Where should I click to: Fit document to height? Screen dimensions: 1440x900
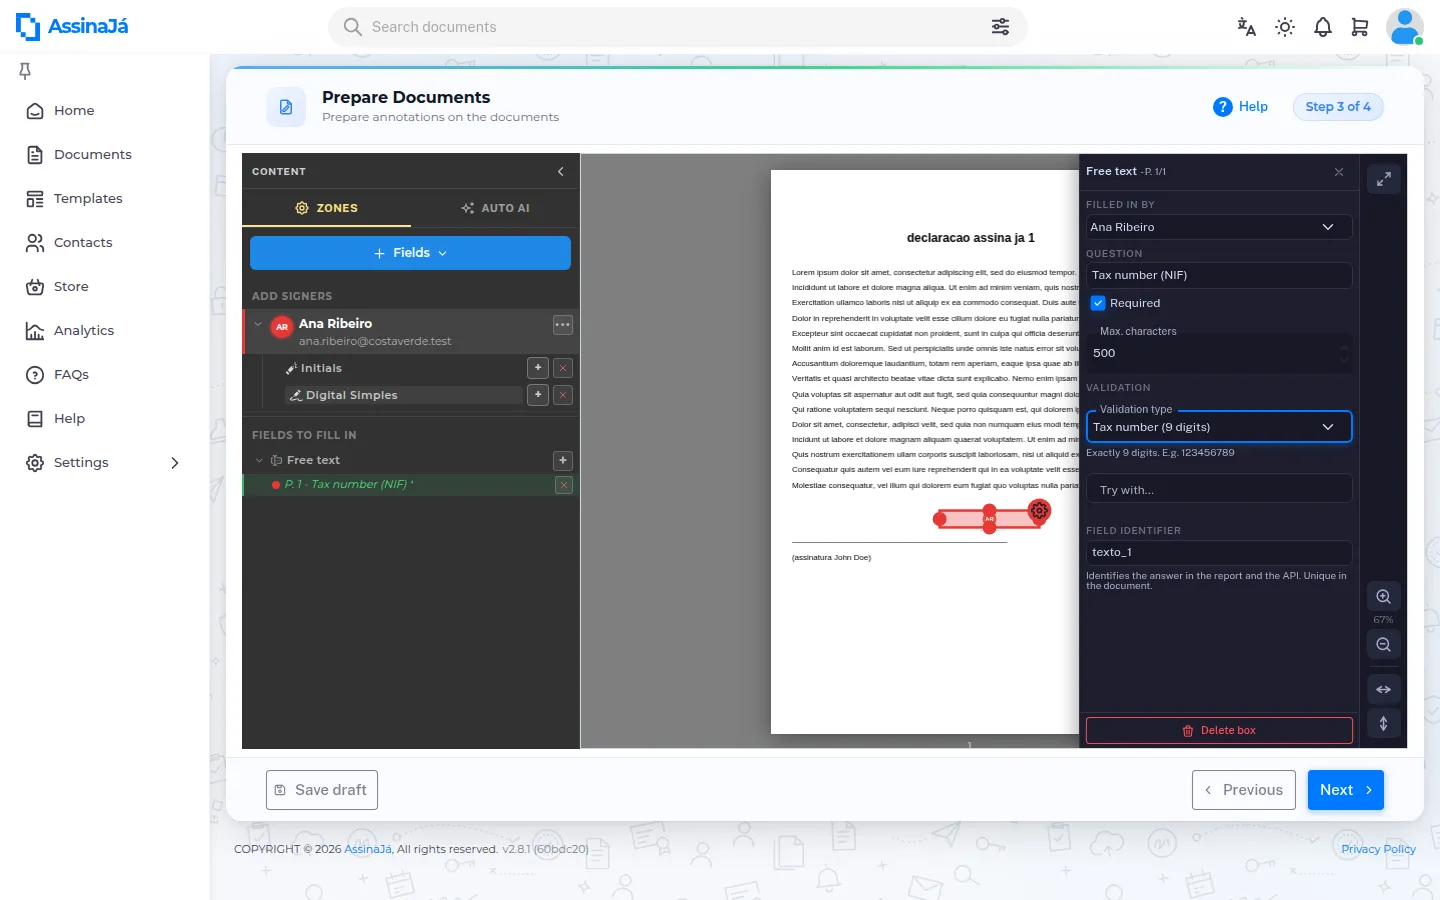coord(1384,723)
